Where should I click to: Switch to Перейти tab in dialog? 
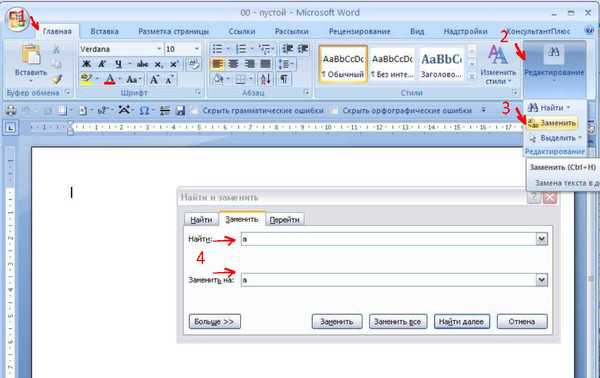click(x=284, y=220)
